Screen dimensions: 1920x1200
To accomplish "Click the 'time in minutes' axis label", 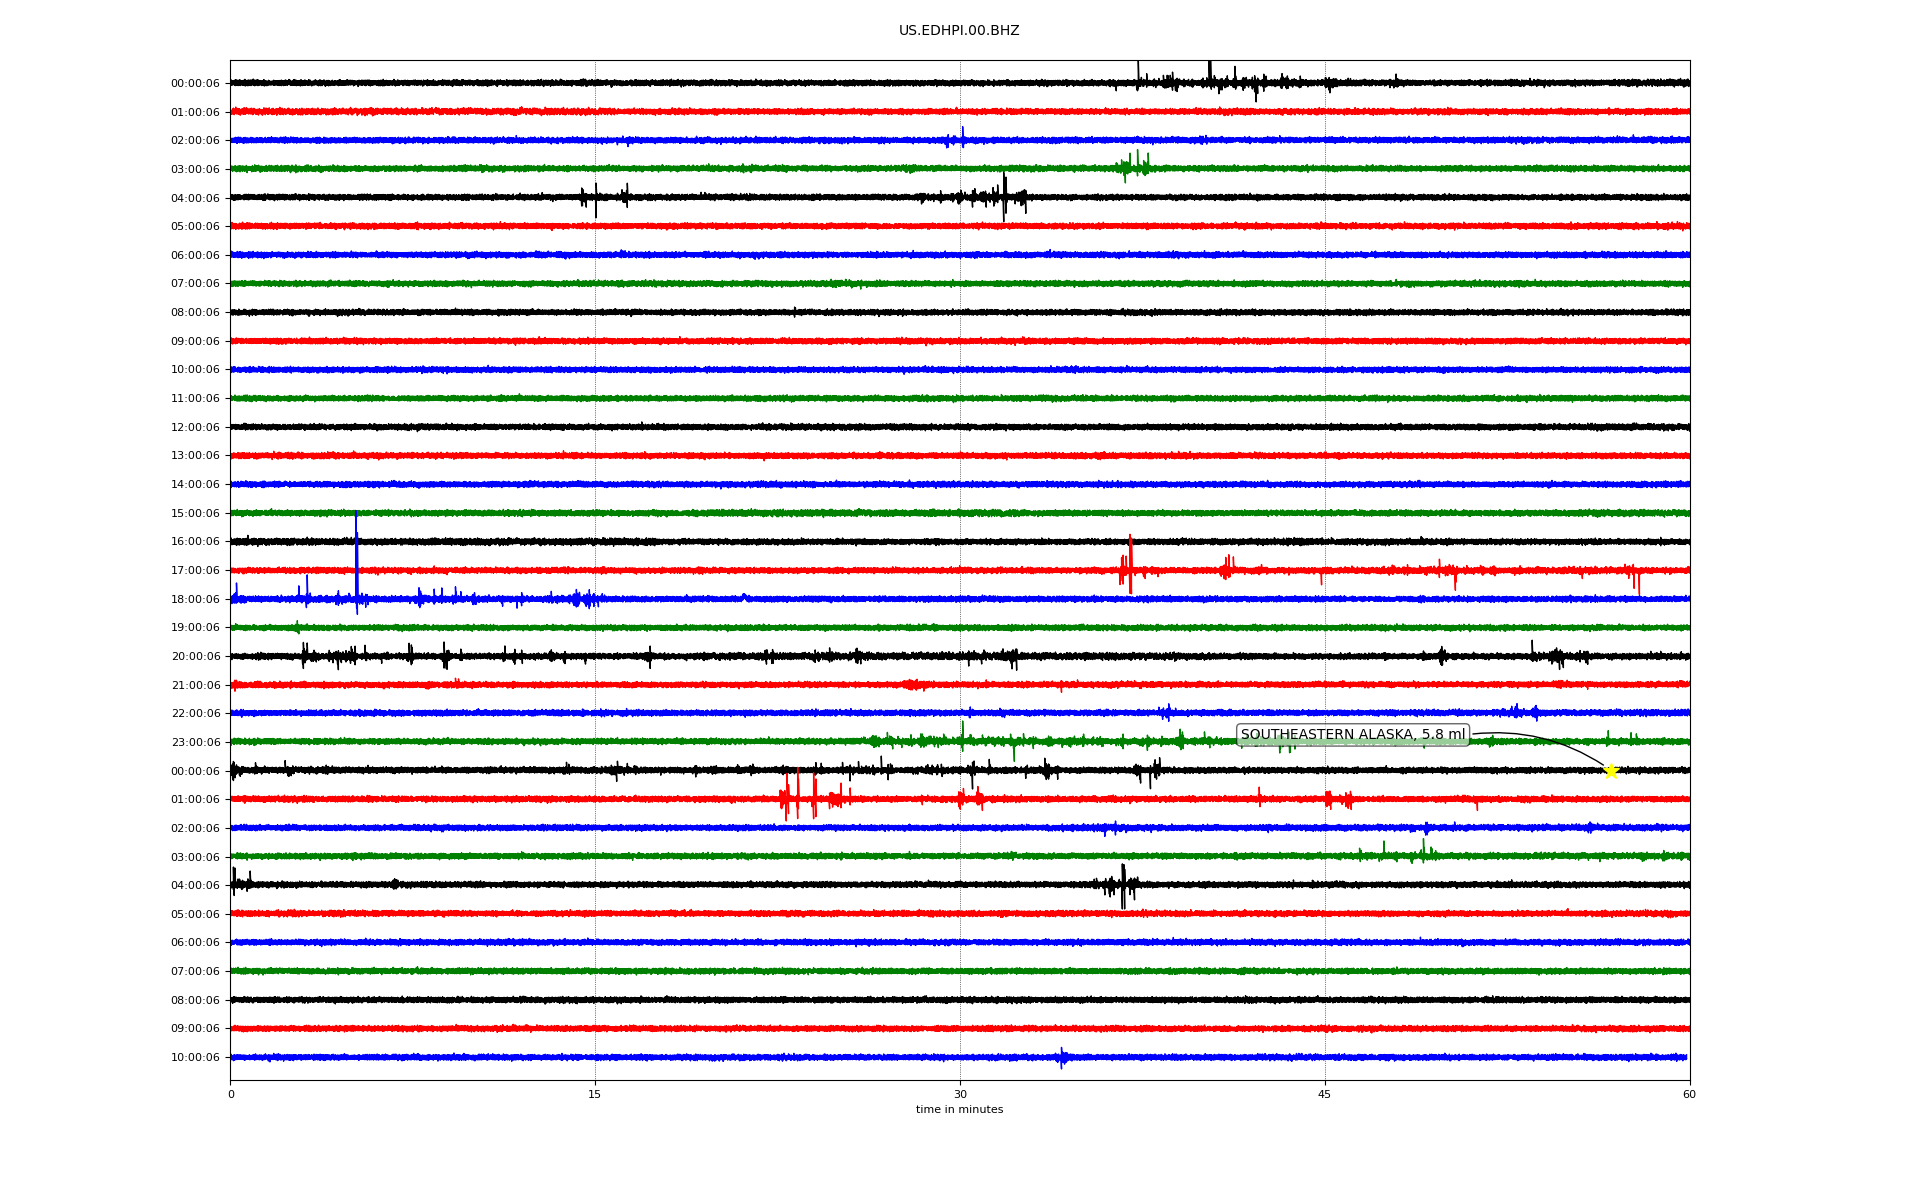I will 958,1110.
